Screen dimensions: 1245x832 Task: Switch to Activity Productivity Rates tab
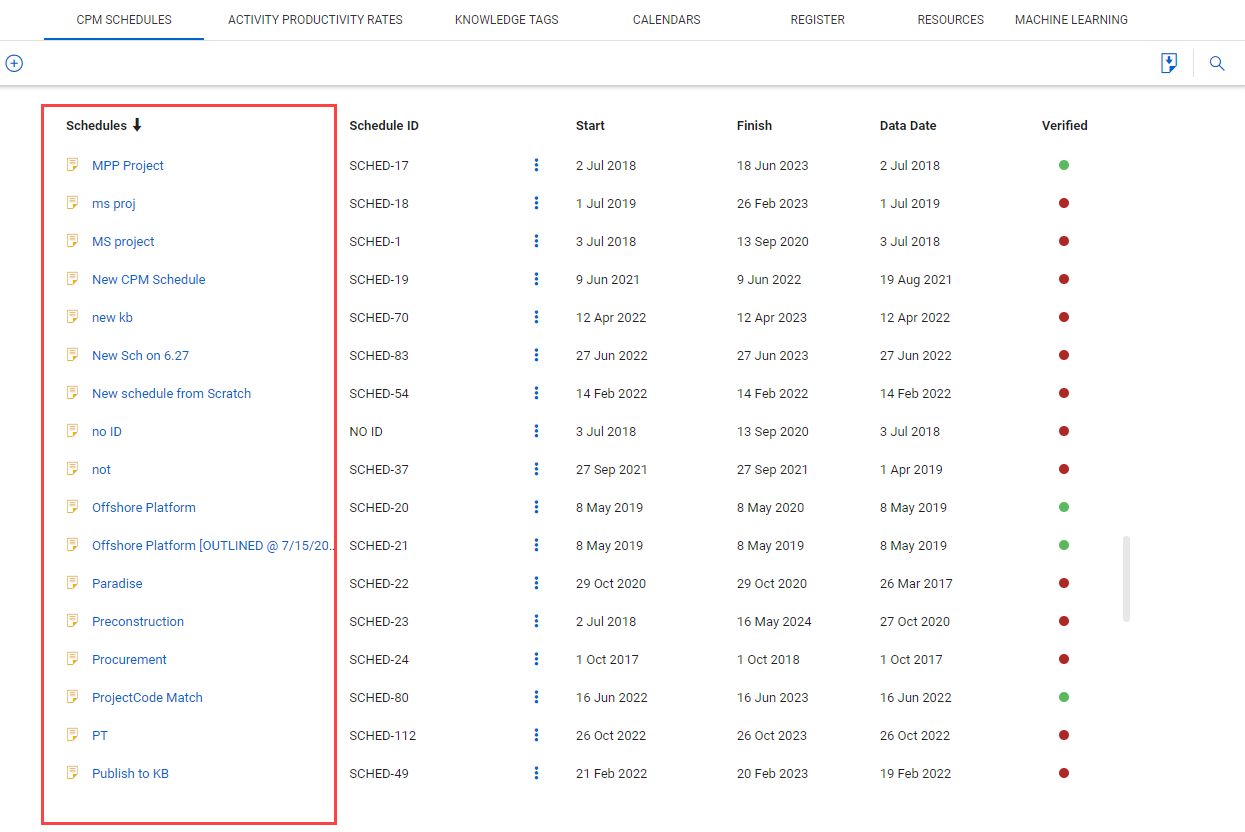pyautogui.click(x=315, y=20)
